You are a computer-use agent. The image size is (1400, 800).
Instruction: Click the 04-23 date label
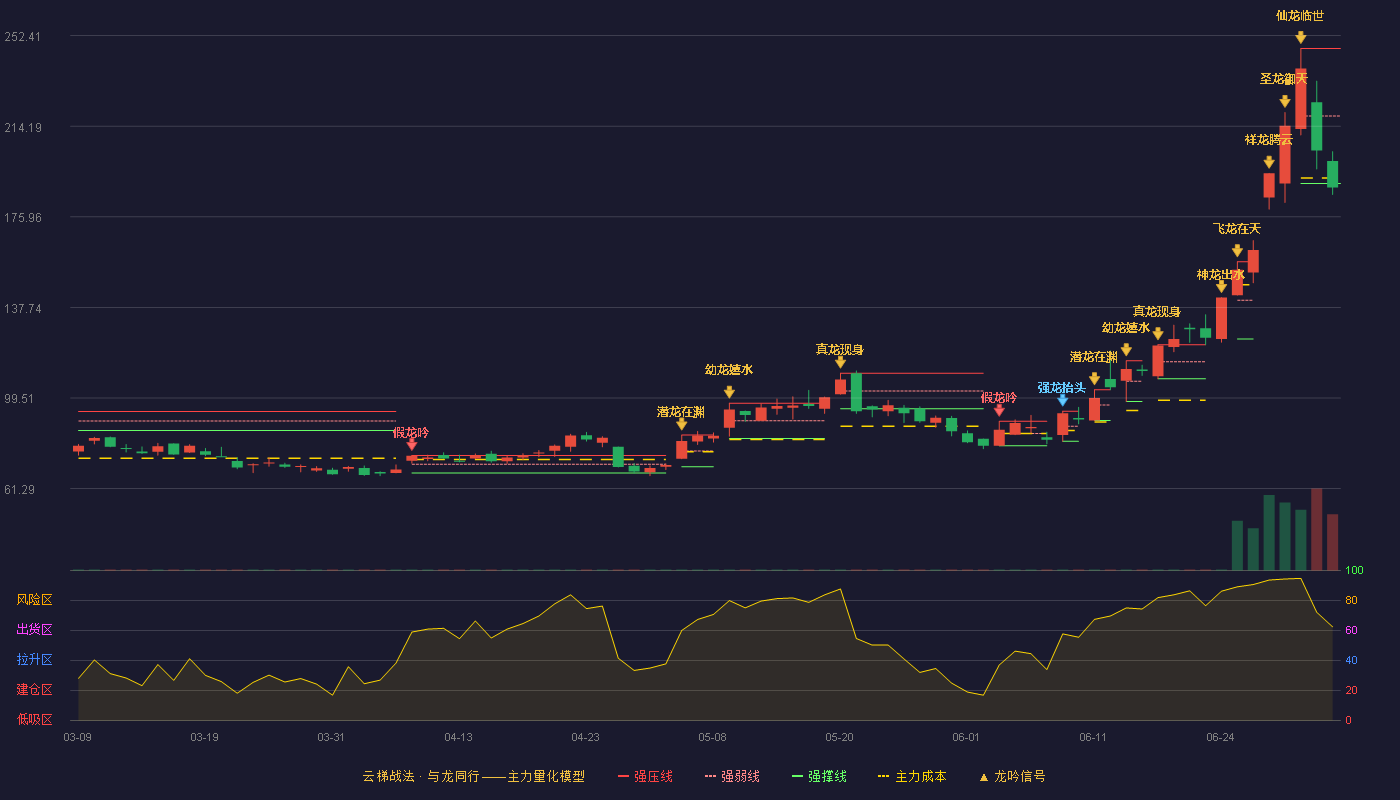pyautogui.click(x=585, y=737)
